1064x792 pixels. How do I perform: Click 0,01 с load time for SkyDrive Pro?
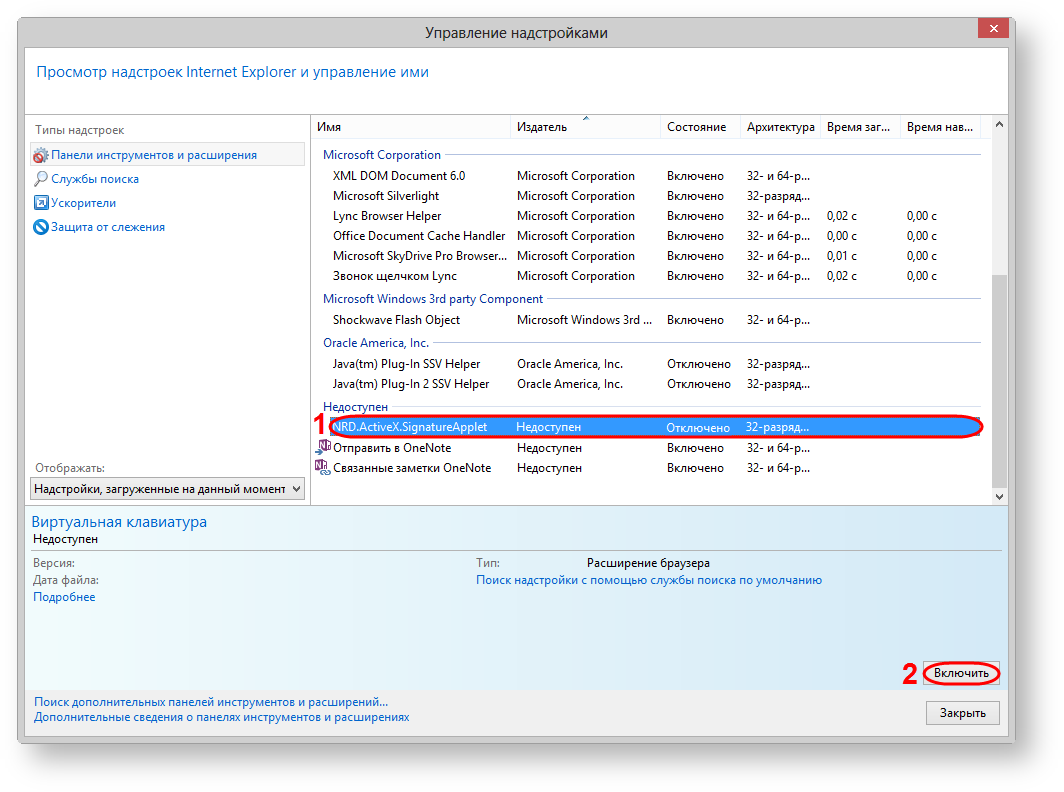(841, 256)
